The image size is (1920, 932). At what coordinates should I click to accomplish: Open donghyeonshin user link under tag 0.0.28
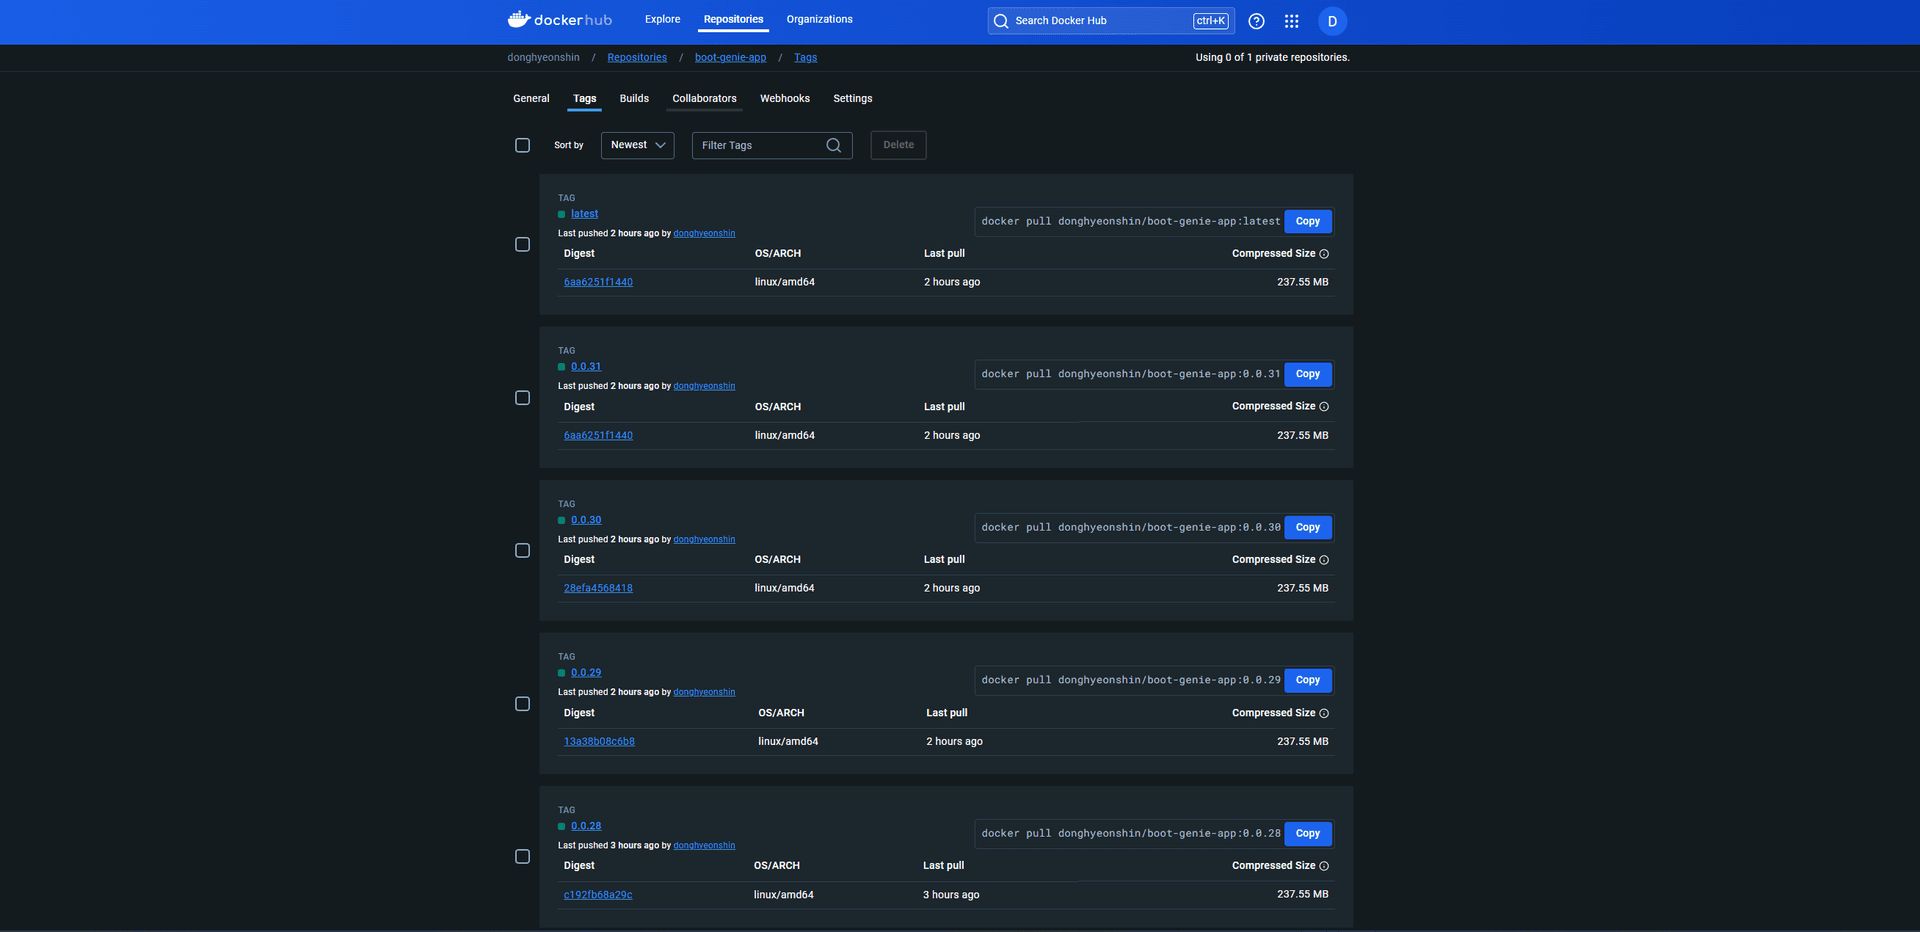pyautogui.click(x=704, y=845)
